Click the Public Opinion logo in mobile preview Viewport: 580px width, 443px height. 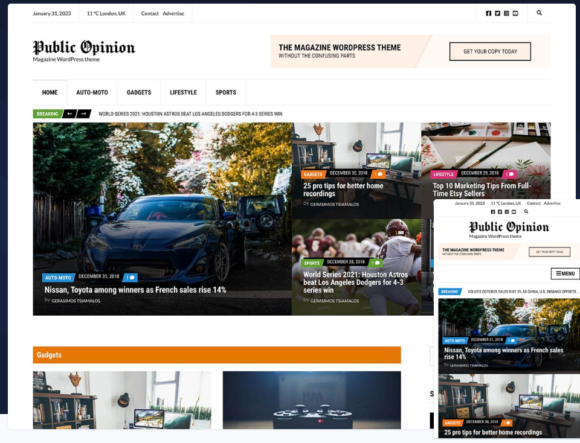pyautogui.click(x=509, y=227)
